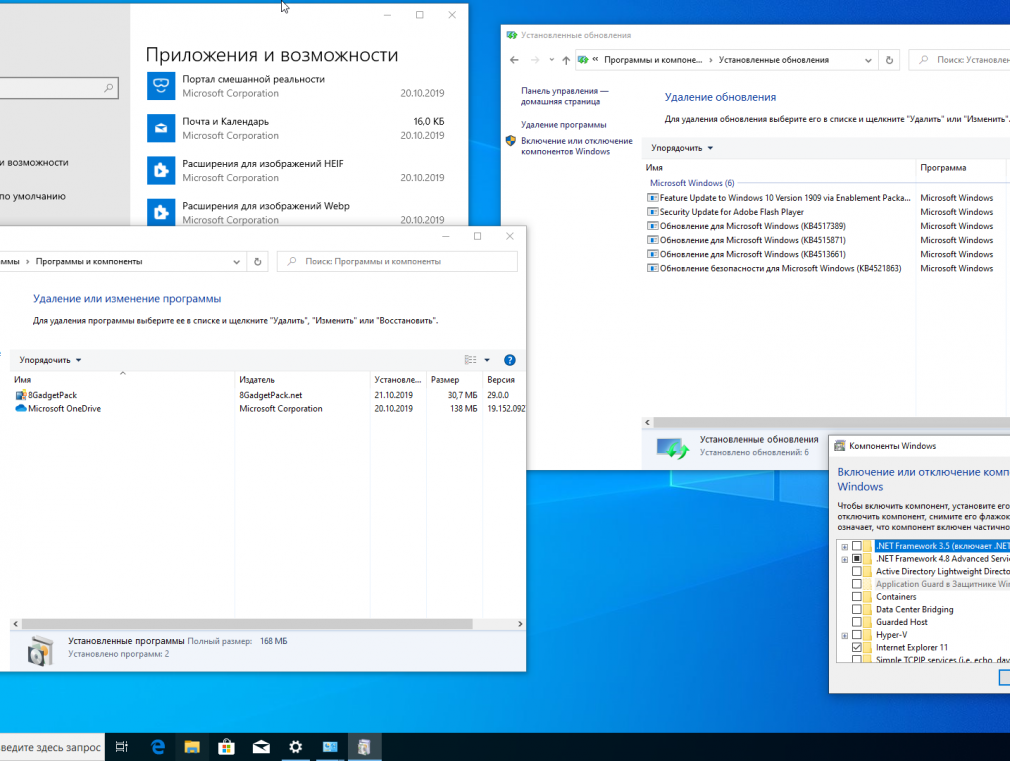The width and height of the screenshot is (1010, 761).
Task: Enable the Data Center Bridging checkbox
Action: [x=857, y=610]
